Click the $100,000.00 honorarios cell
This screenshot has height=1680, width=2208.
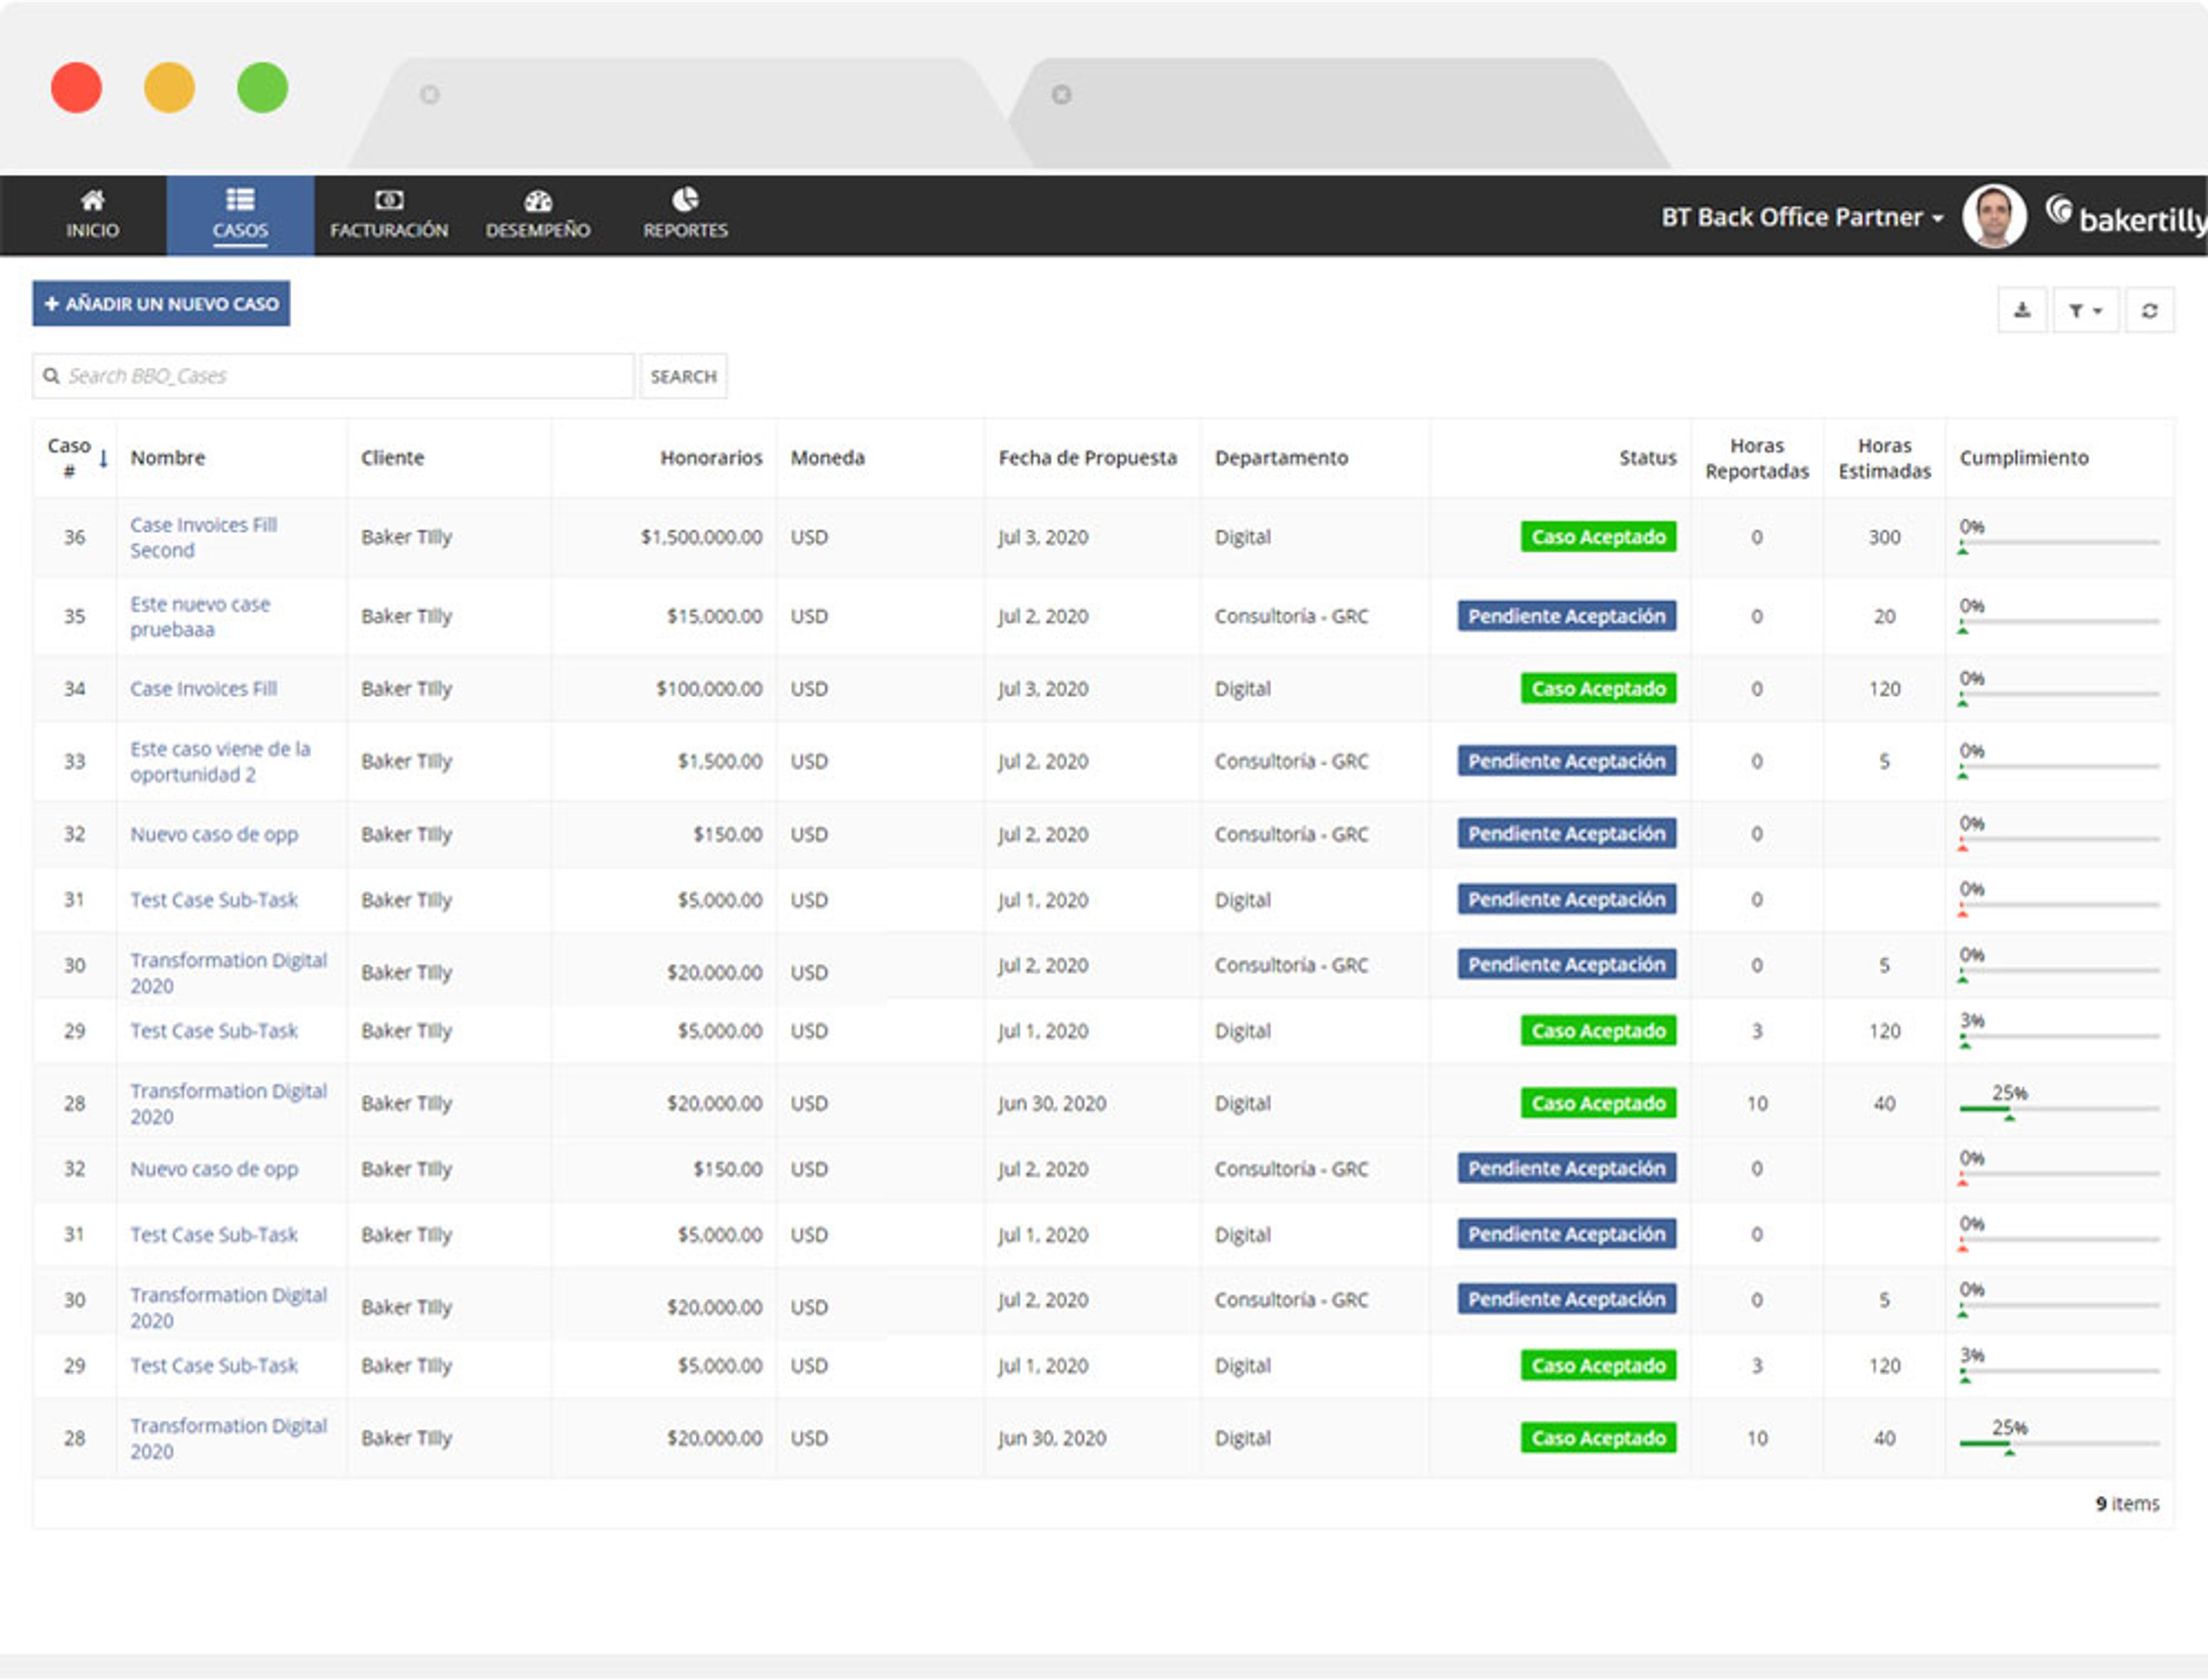709,688
